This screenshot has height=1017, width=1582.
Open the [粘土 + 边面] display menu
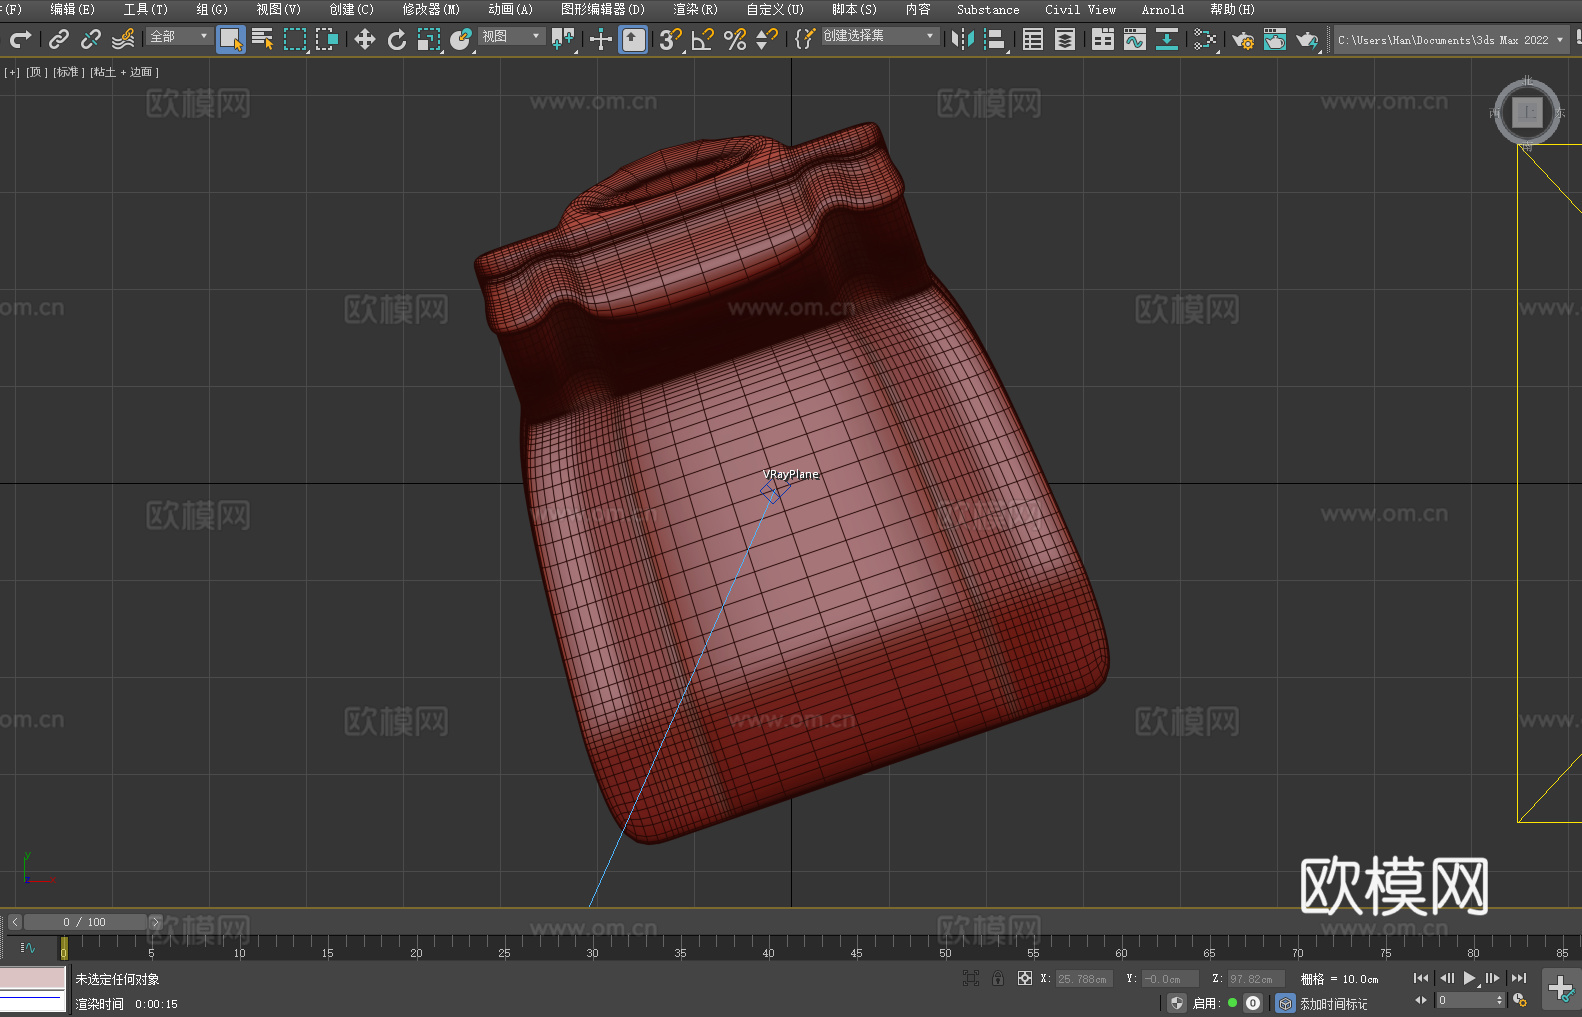(x=125, y=72)
